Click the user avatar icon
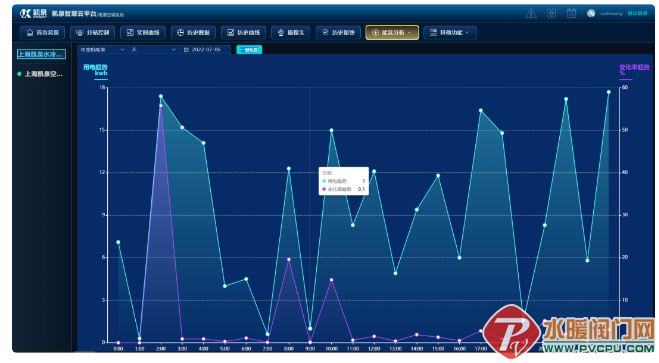Image resolution: width=659 pixels, height=363 pixels. coord(591,13)
